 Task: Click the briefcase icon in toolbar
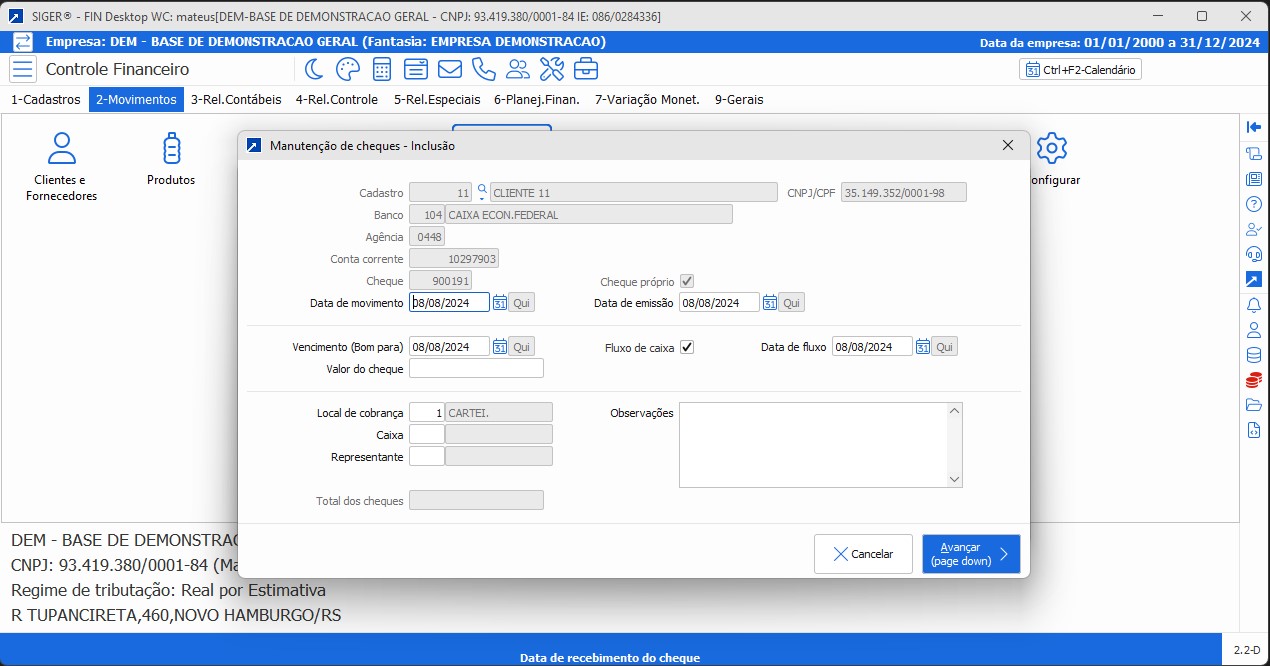click(x=586, y=69)
